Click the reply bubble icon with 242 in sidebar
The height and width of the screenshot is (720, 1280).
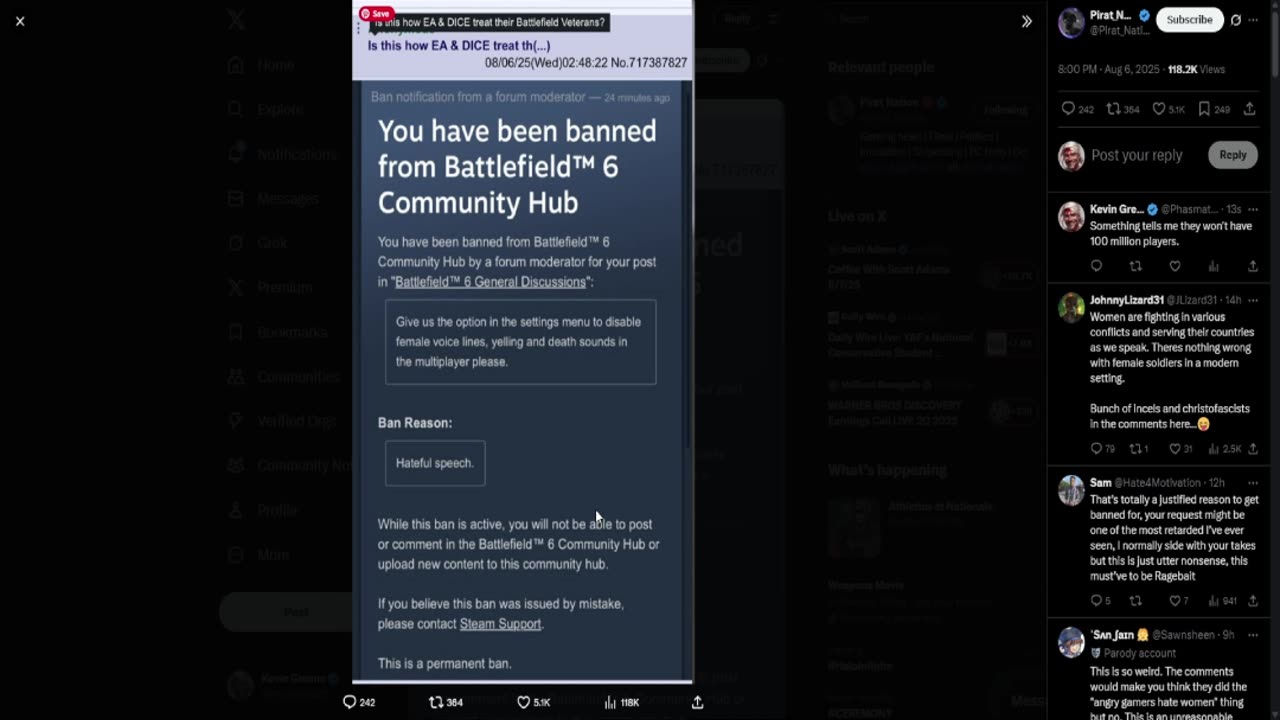[1068, 109]
